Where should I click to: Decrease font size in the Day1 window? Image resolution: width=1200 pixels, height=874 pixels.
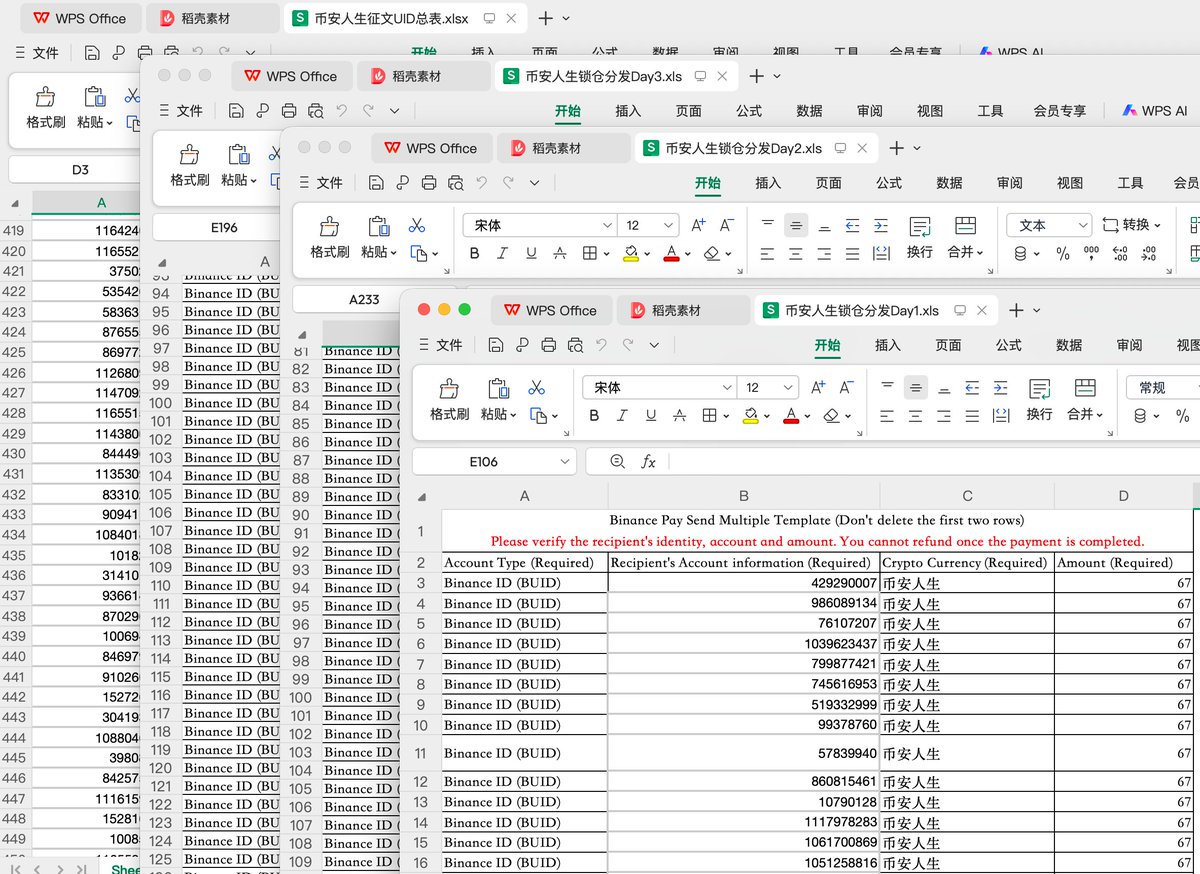(846, 387)
